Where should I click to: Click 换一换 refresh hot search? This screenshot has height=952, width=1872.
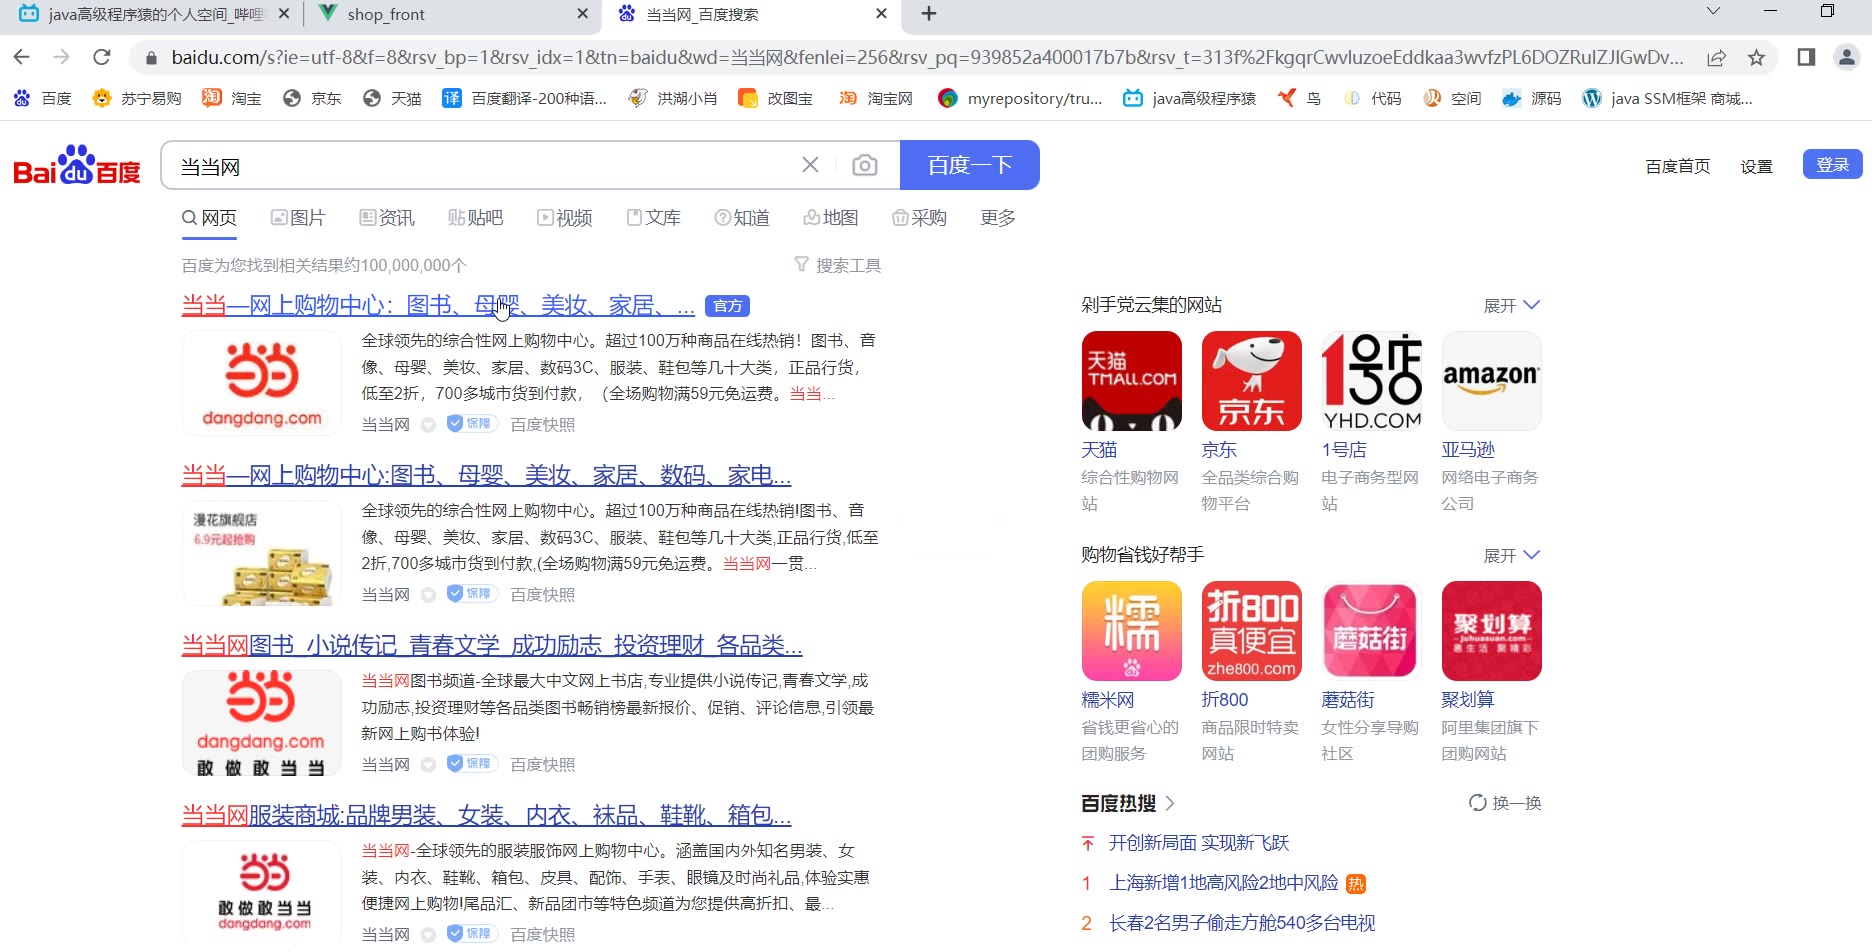tap(1505, 803)
